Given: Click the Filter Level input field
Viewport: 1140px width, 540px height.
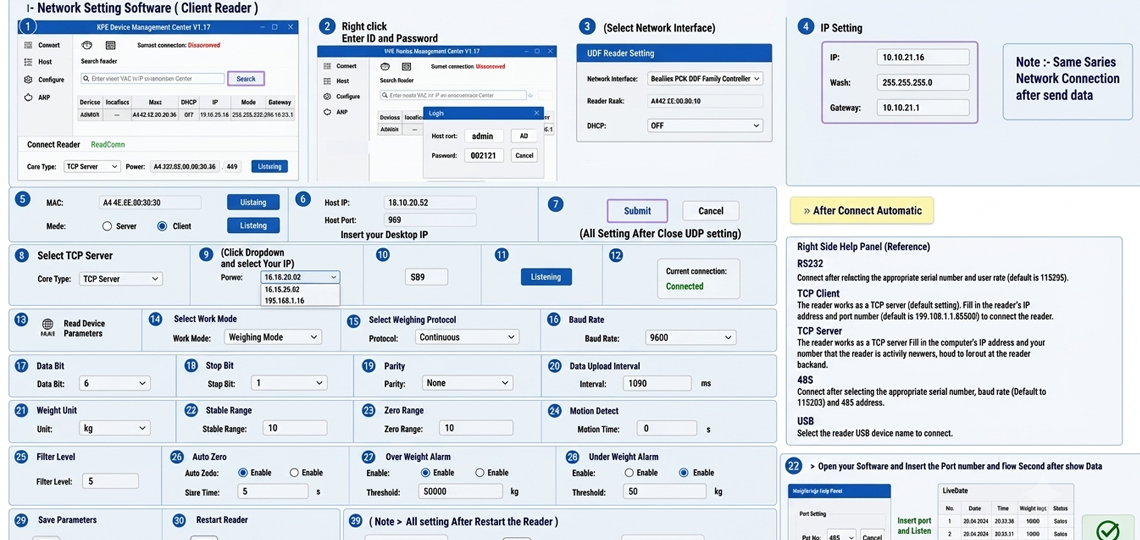Looking at the screenshot, I should pyautogui.click(x=110, y=480).
